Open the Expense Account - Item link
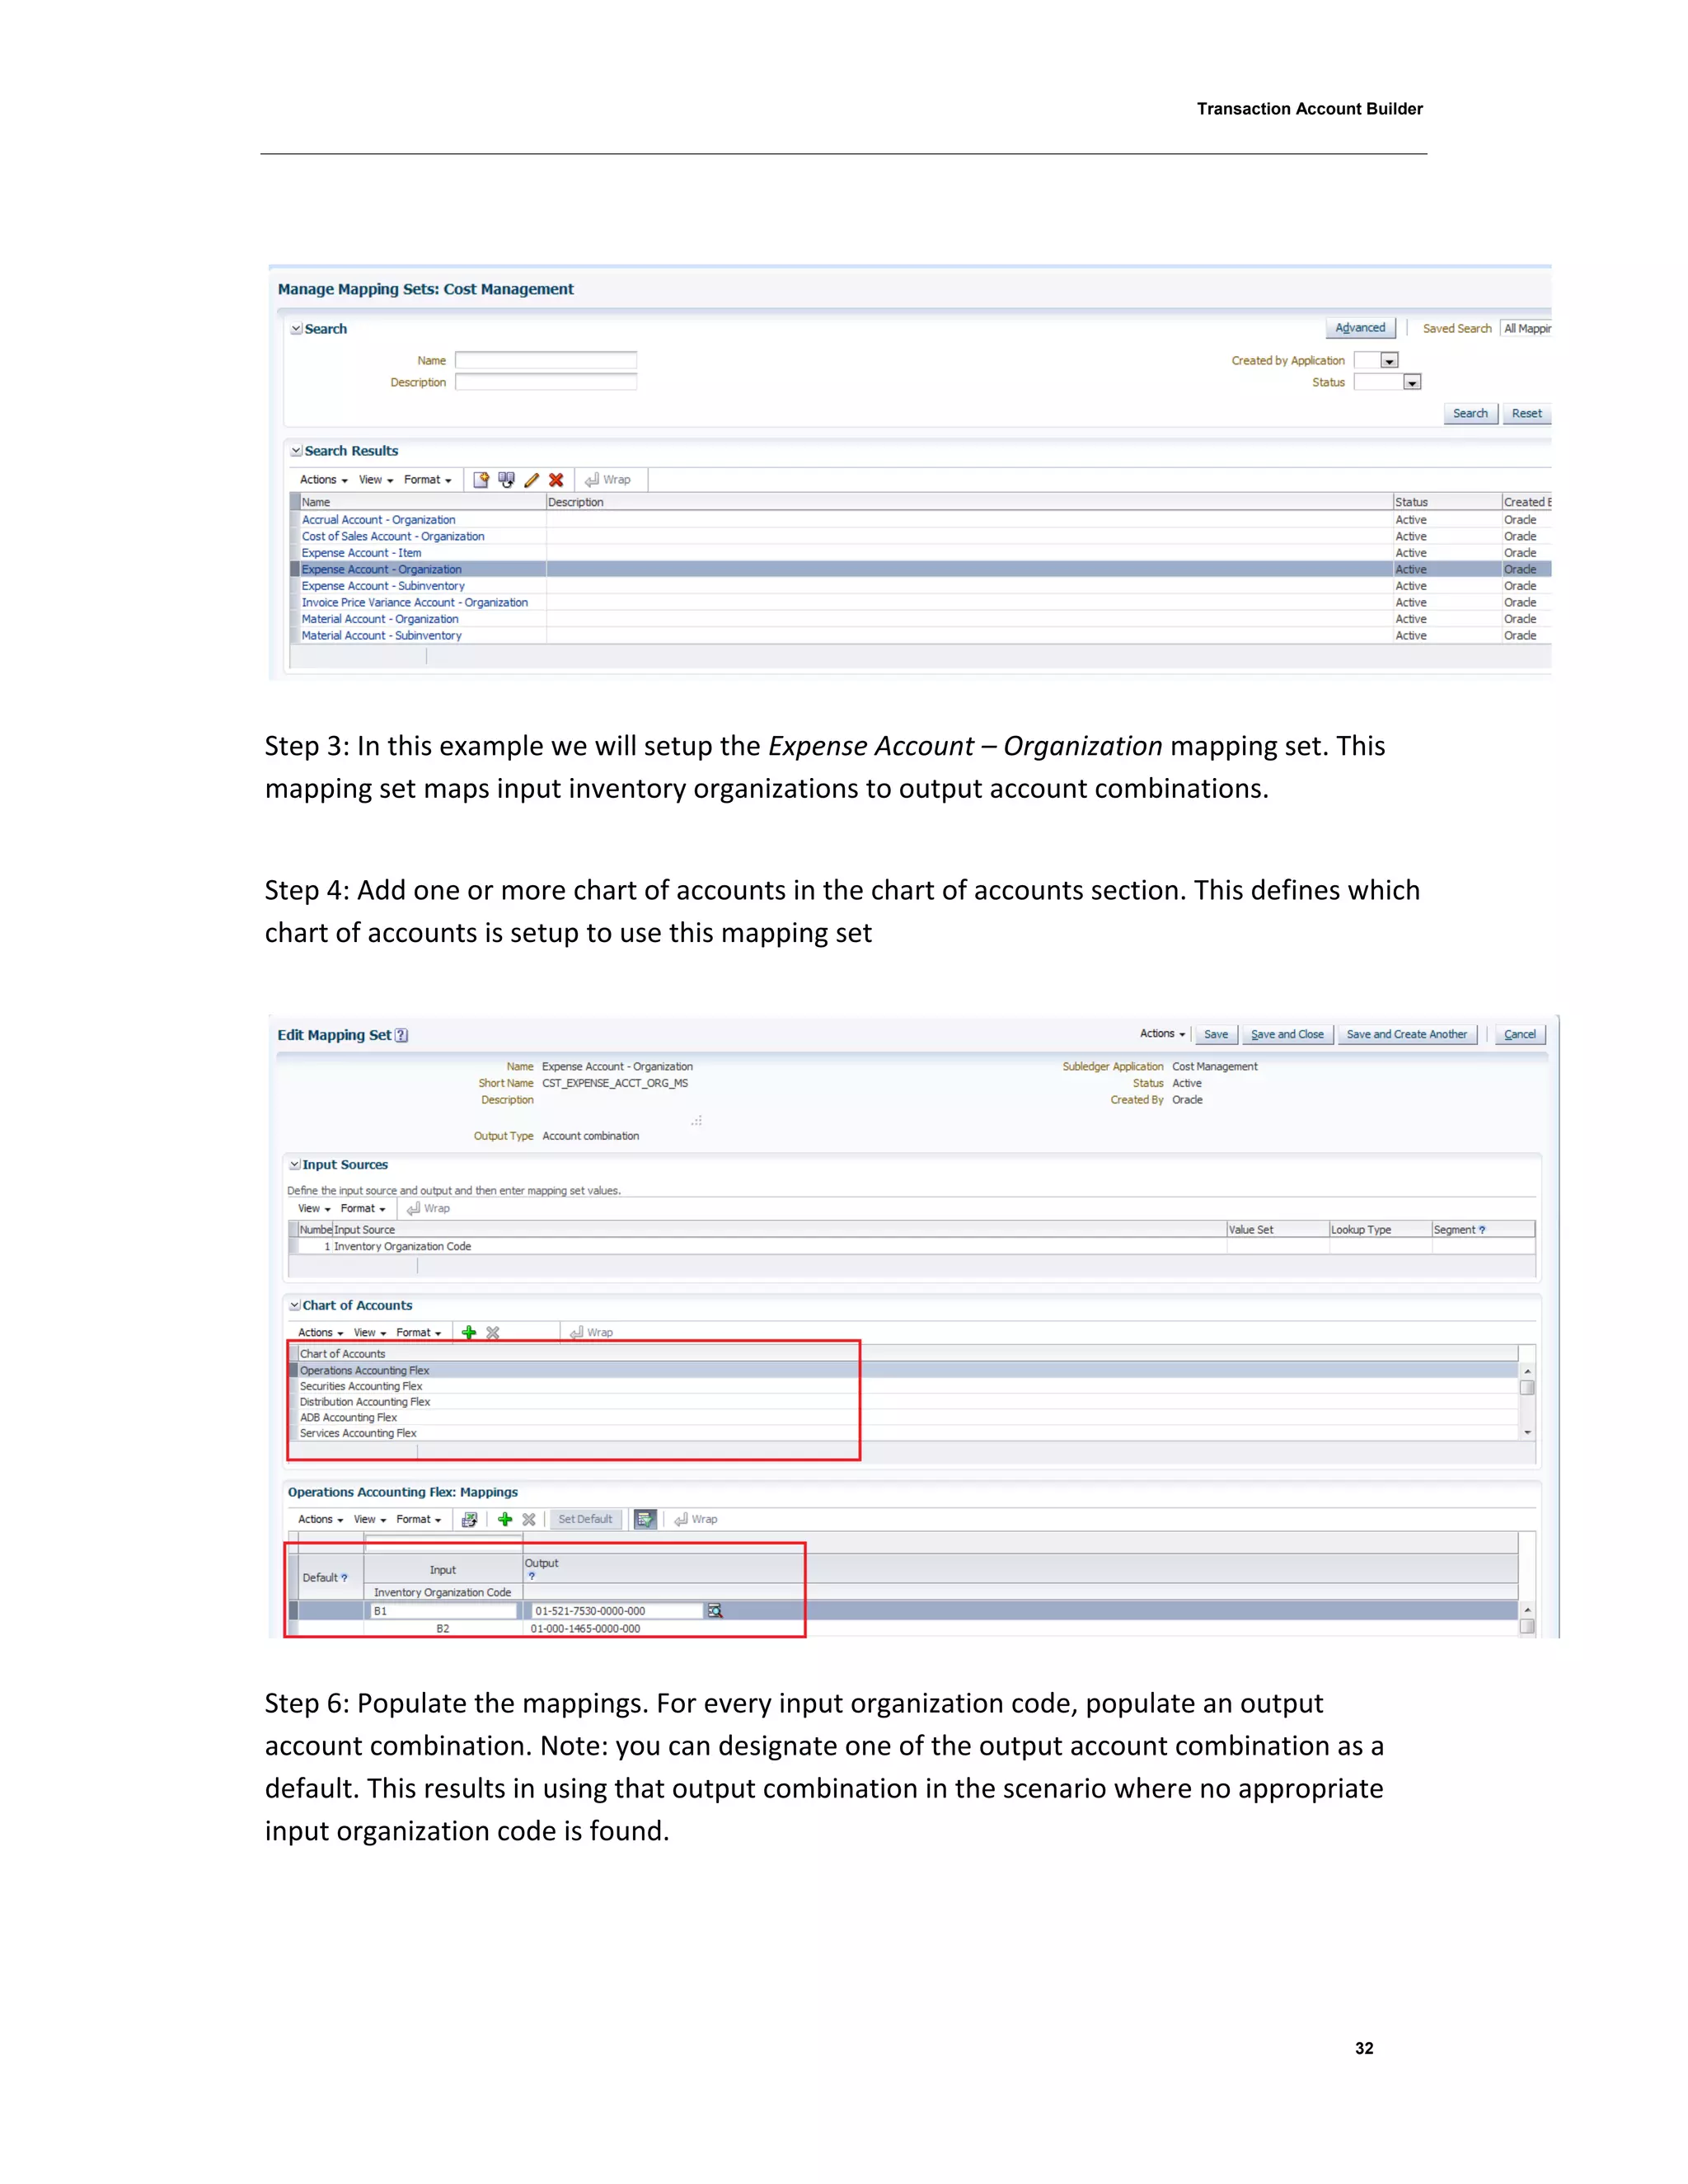Viewport: 1688px width, 2184px height. click(x=361, y=553)
